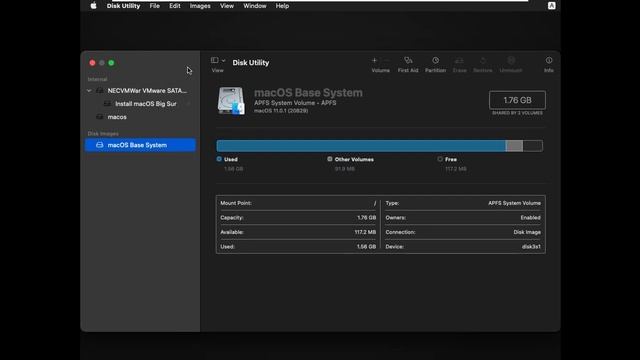Click the add Volume plus icon
The height and width of the screenshot is (360, 640).
374,60
